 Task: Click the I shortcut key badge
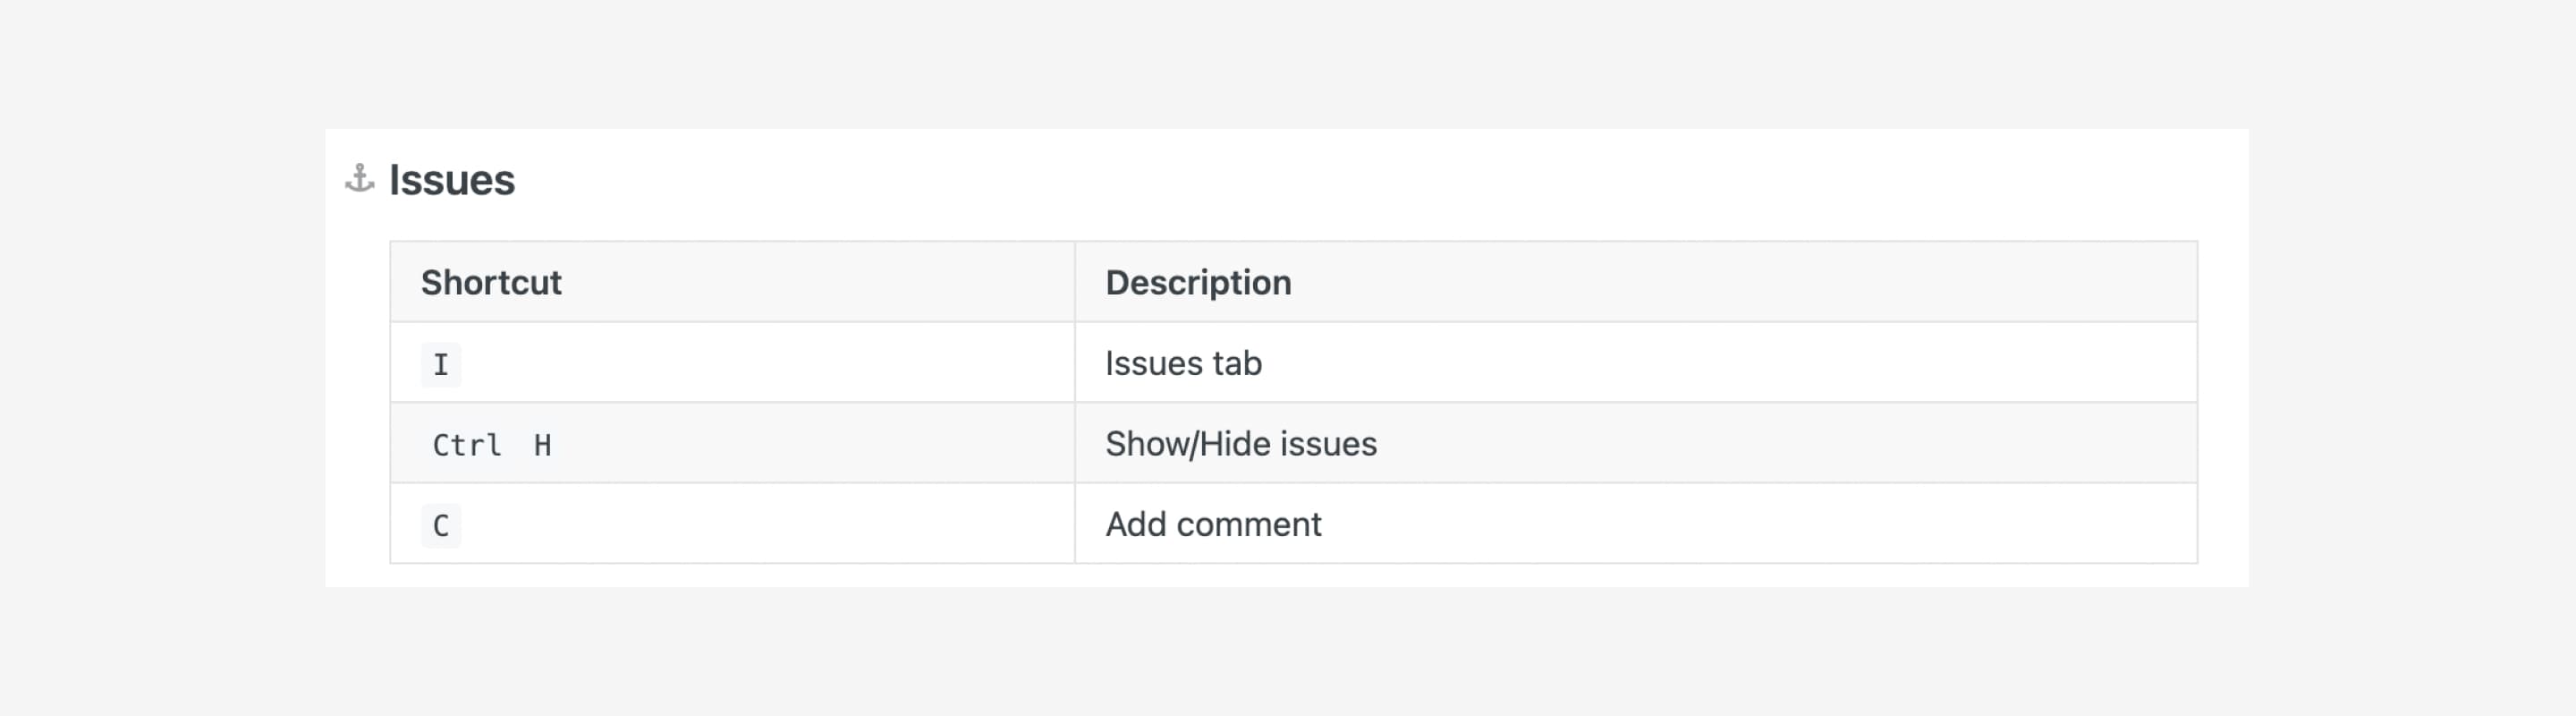[441, 364]
